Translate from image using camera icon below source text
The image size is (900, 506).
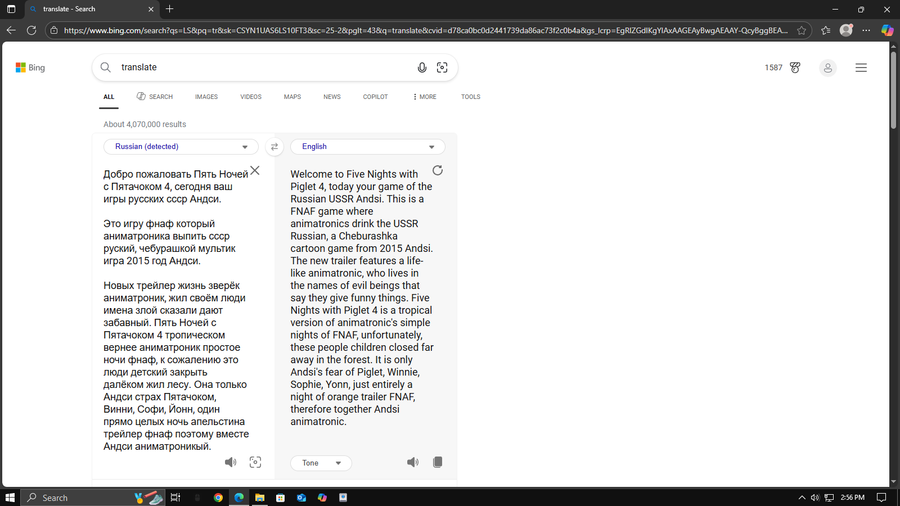[x=255, y=462]
